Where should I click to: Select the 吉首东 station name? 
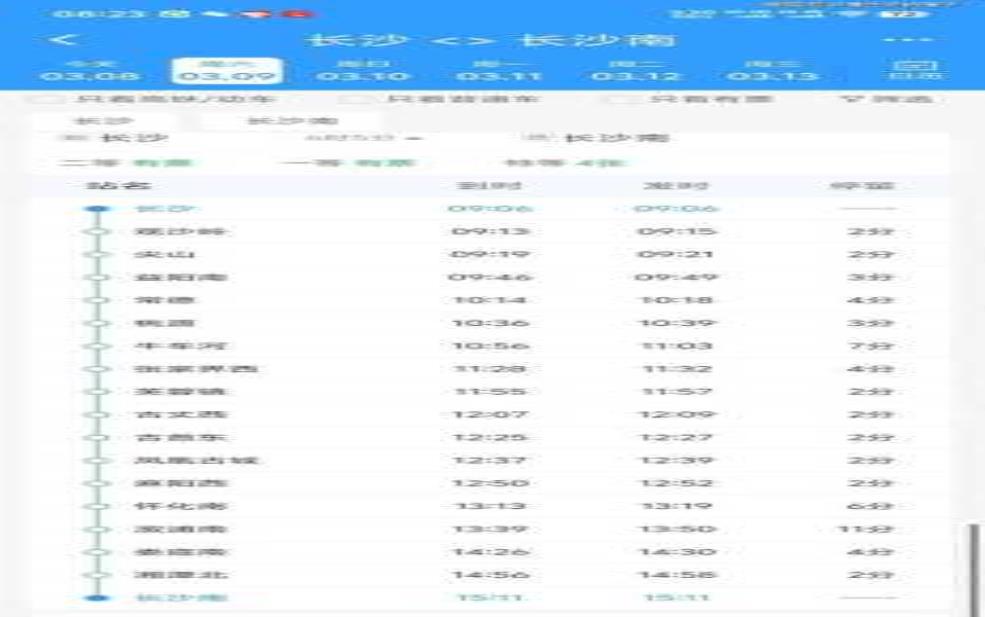click(180, 438)
